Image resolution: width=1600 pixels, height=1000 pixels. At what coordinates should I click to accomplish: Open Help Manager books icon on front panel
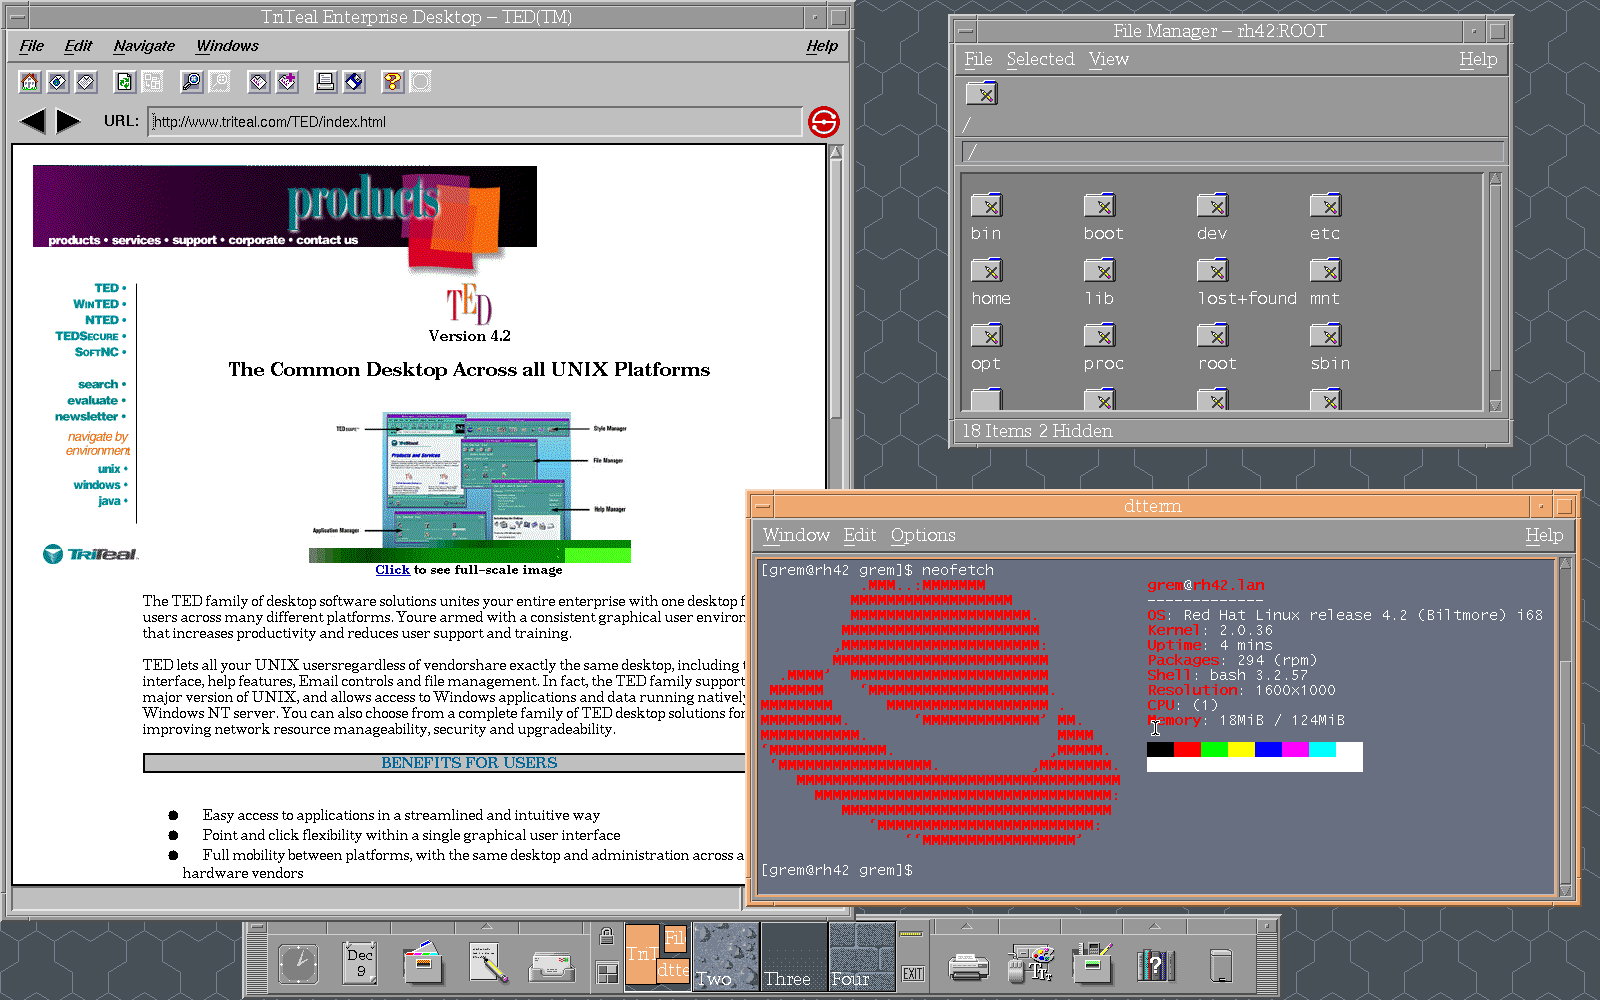pos(1156,965)
